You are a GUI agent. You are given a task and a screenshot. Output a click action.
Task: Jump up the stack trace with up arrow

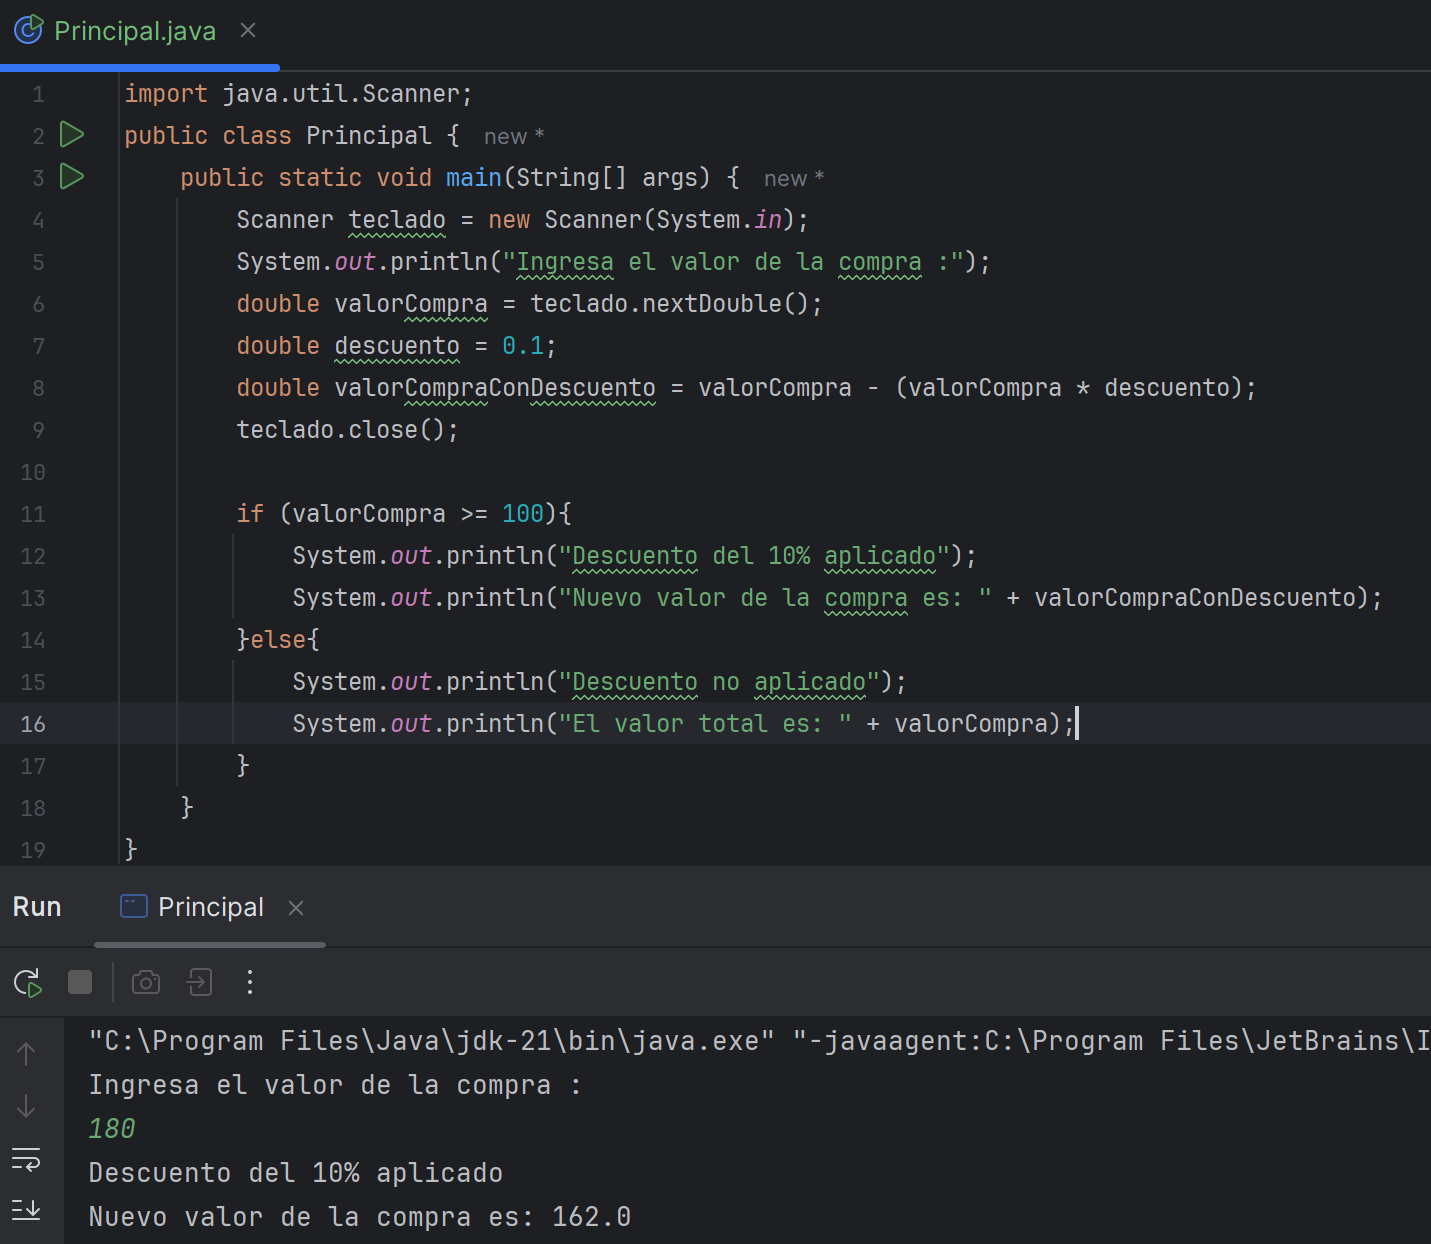coord(26,1053)
